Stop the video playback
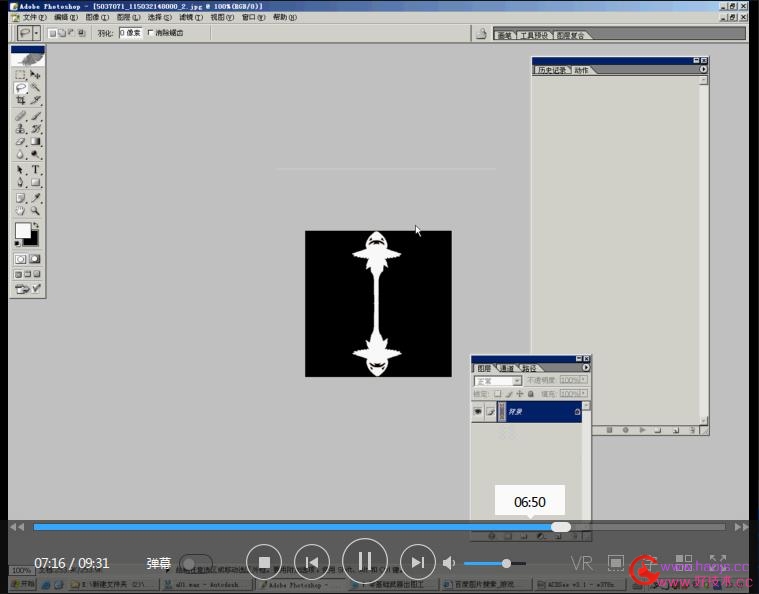This screenshot has width=759, height=594. coord(264,563)
